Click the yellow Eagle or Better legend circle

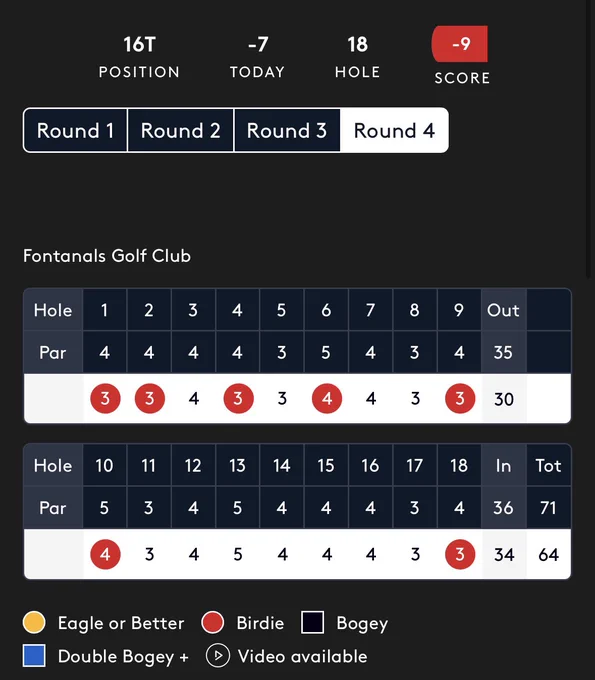tap(34, 622)
